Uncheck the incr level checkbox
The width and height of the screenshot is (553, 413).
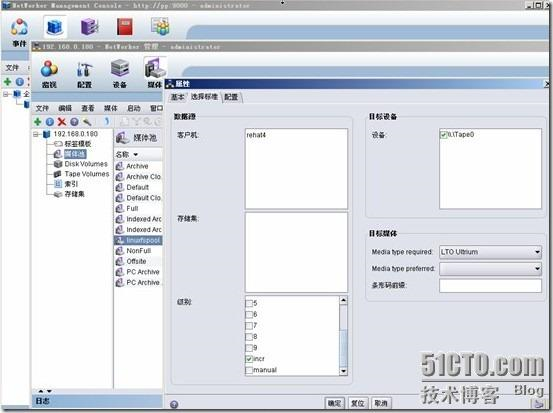pyautogui.click(x=249, y=359)
